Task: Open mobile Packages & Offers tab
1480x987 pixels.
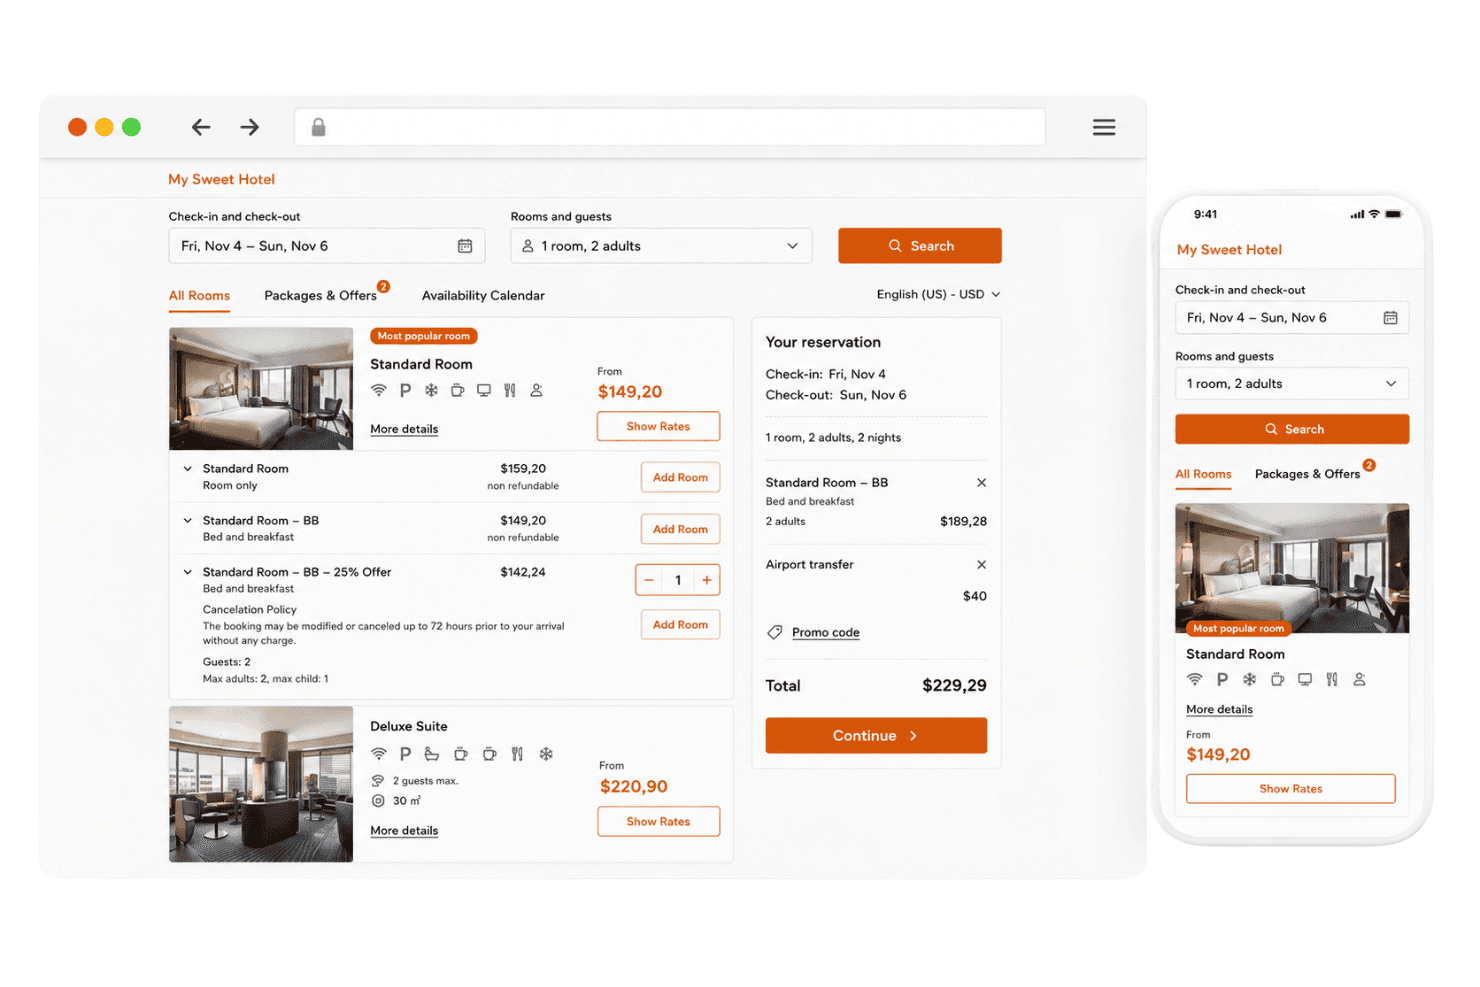Action: coord(1307,474)
